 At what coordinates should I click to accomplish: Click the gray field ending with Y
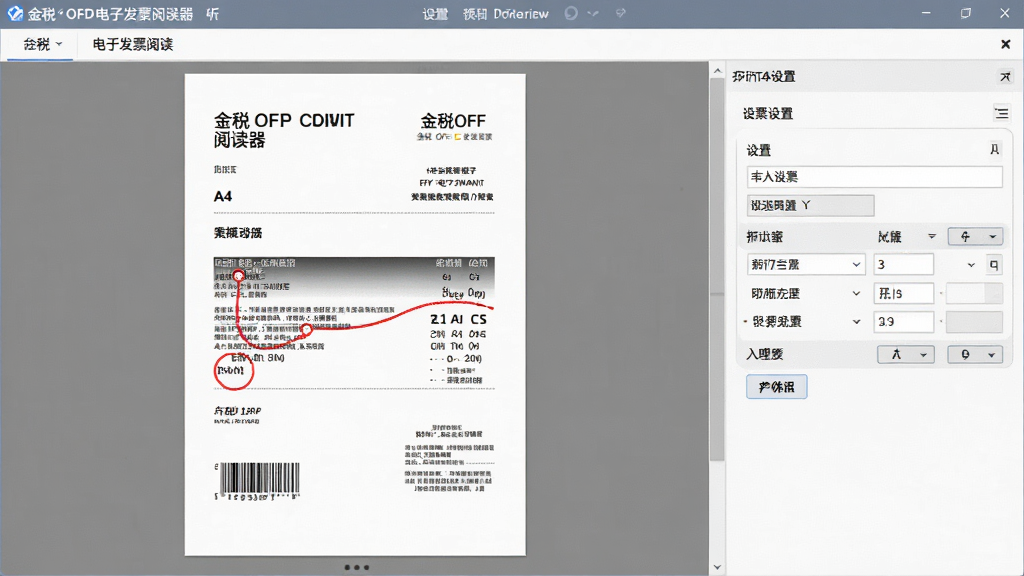810,206
